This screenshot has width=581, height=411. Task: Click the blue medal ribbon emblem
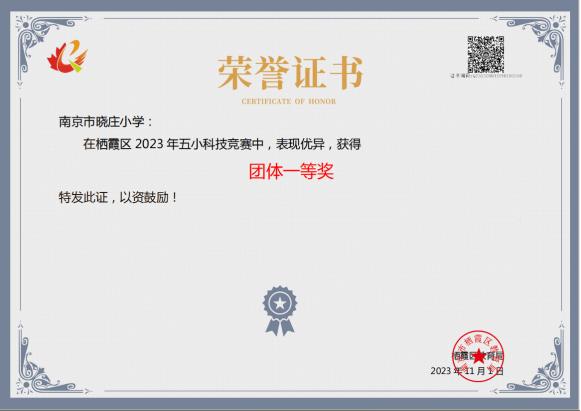point(280,311)
